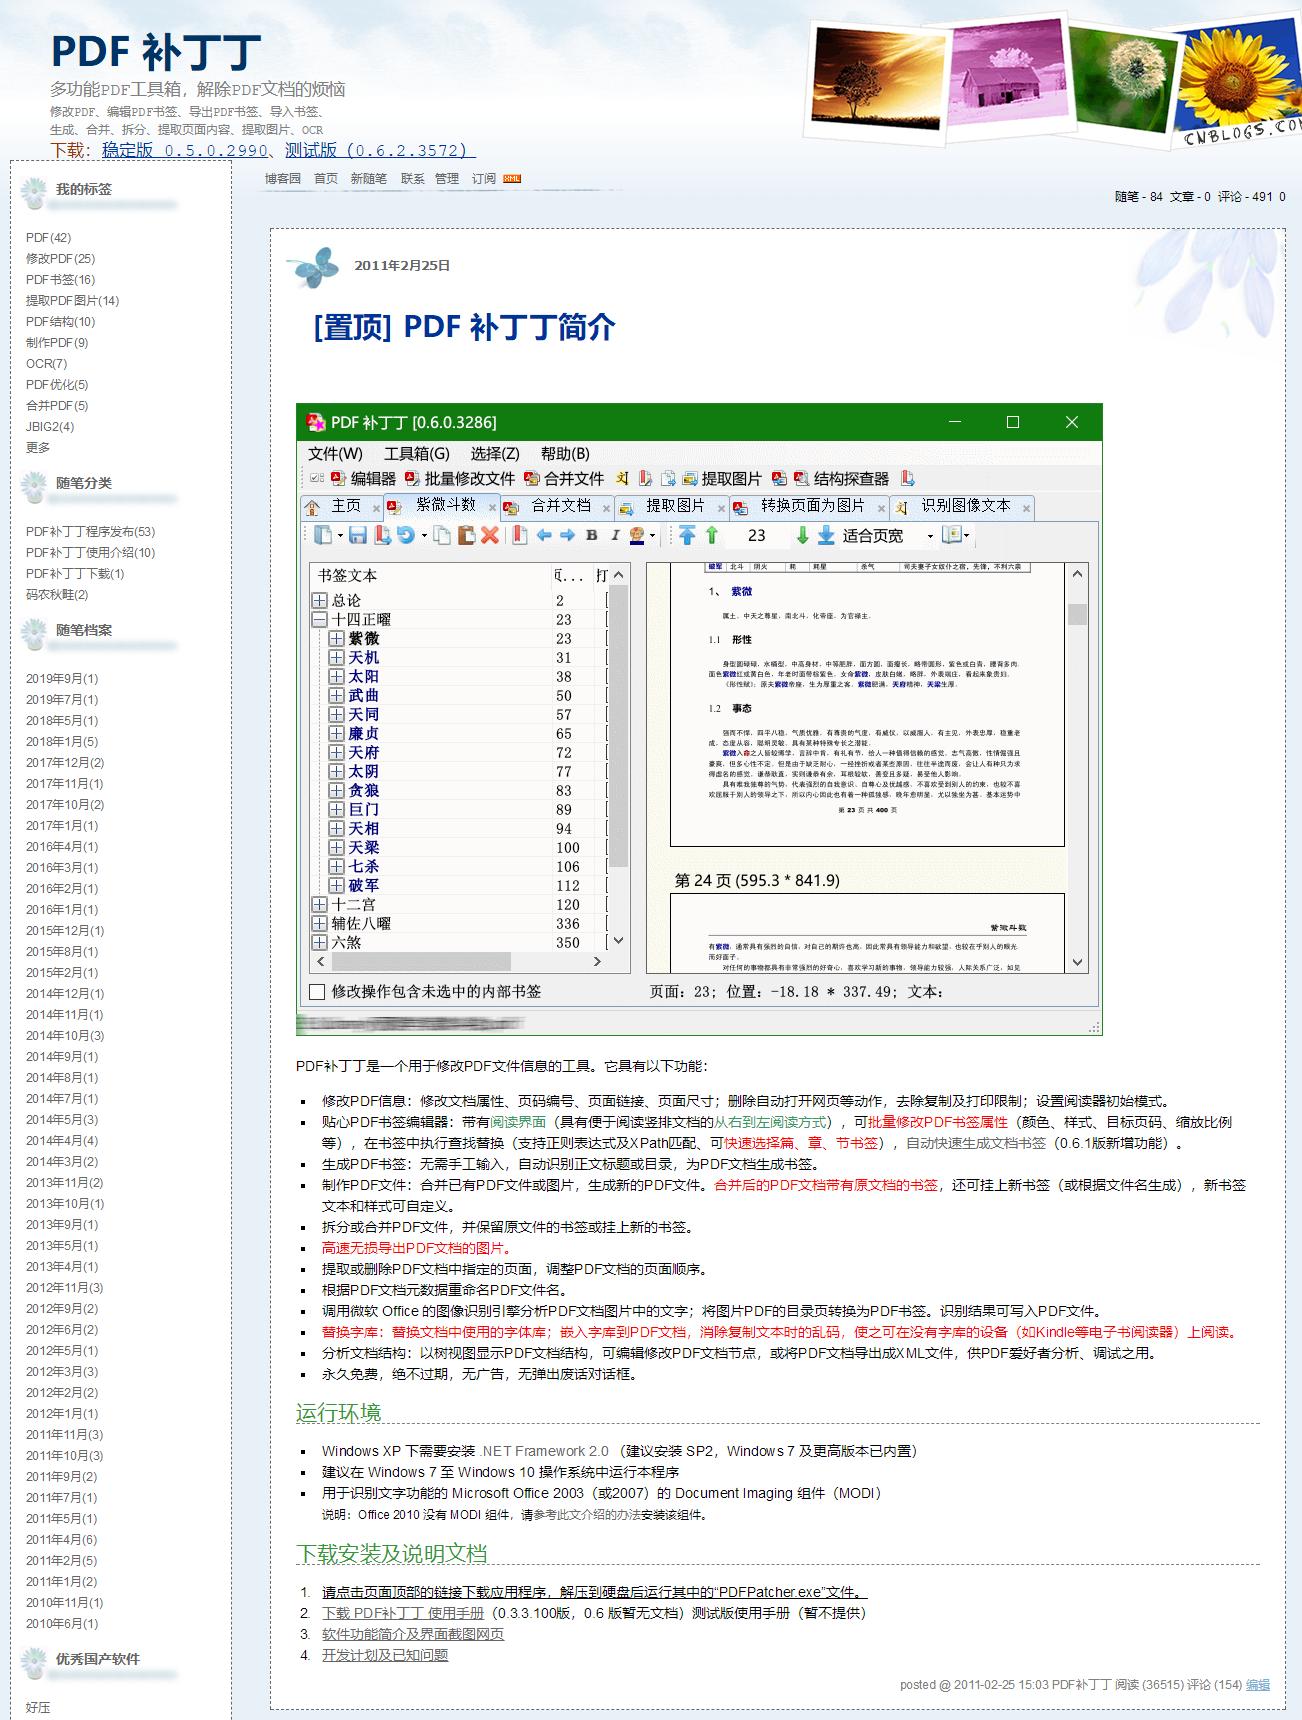Screen dimensions: 1302x1720
Task: Click the paste clipboard icon in editor toolbar
Action: coord(466,536)
